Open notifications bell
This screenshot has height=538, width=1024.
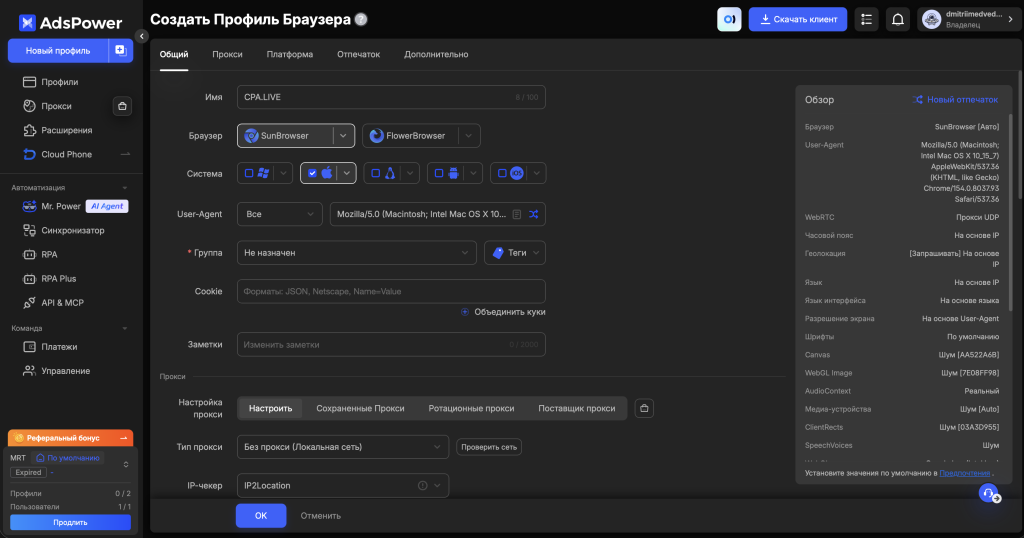point(898,19)
